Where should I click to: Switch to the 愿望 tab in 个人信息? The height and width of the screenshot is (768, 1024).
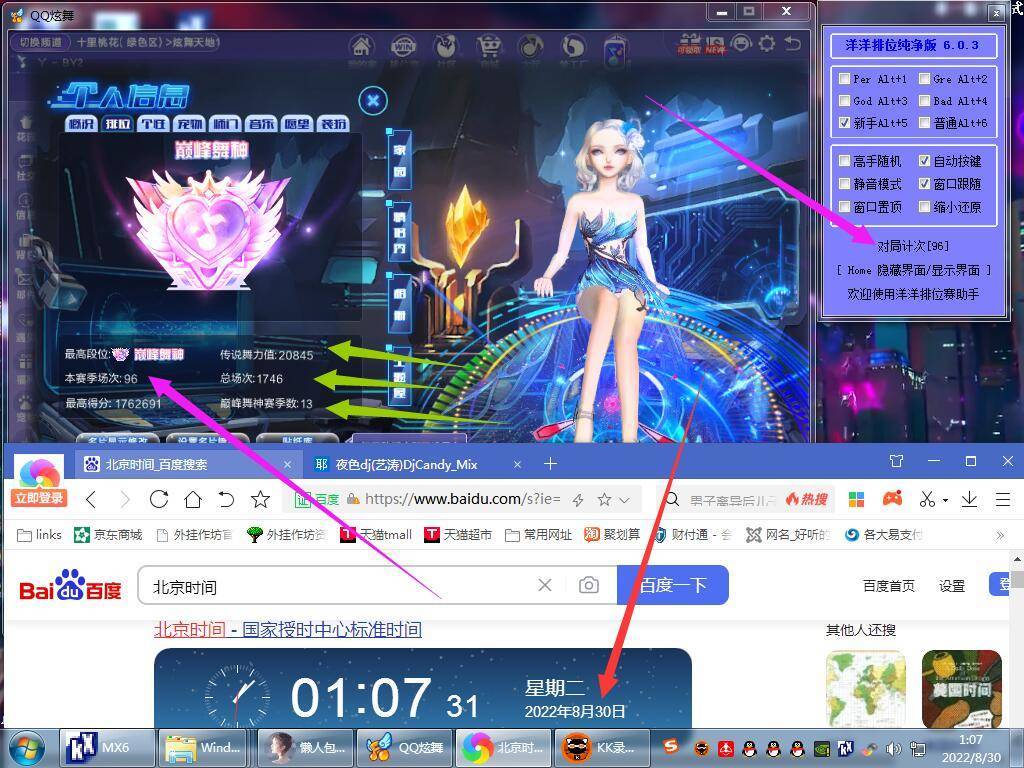[x=297, y=123]
